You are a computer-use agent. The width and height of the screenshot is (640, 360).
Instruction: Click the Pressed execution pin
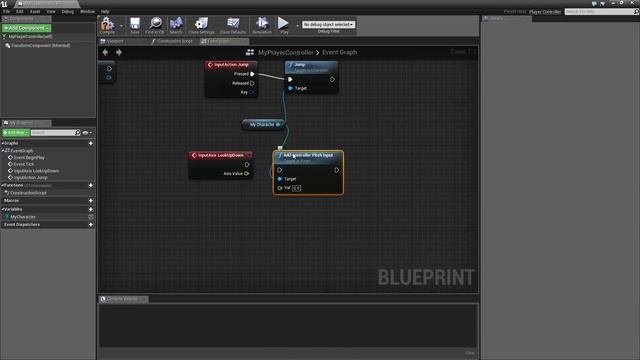(252, 74)
